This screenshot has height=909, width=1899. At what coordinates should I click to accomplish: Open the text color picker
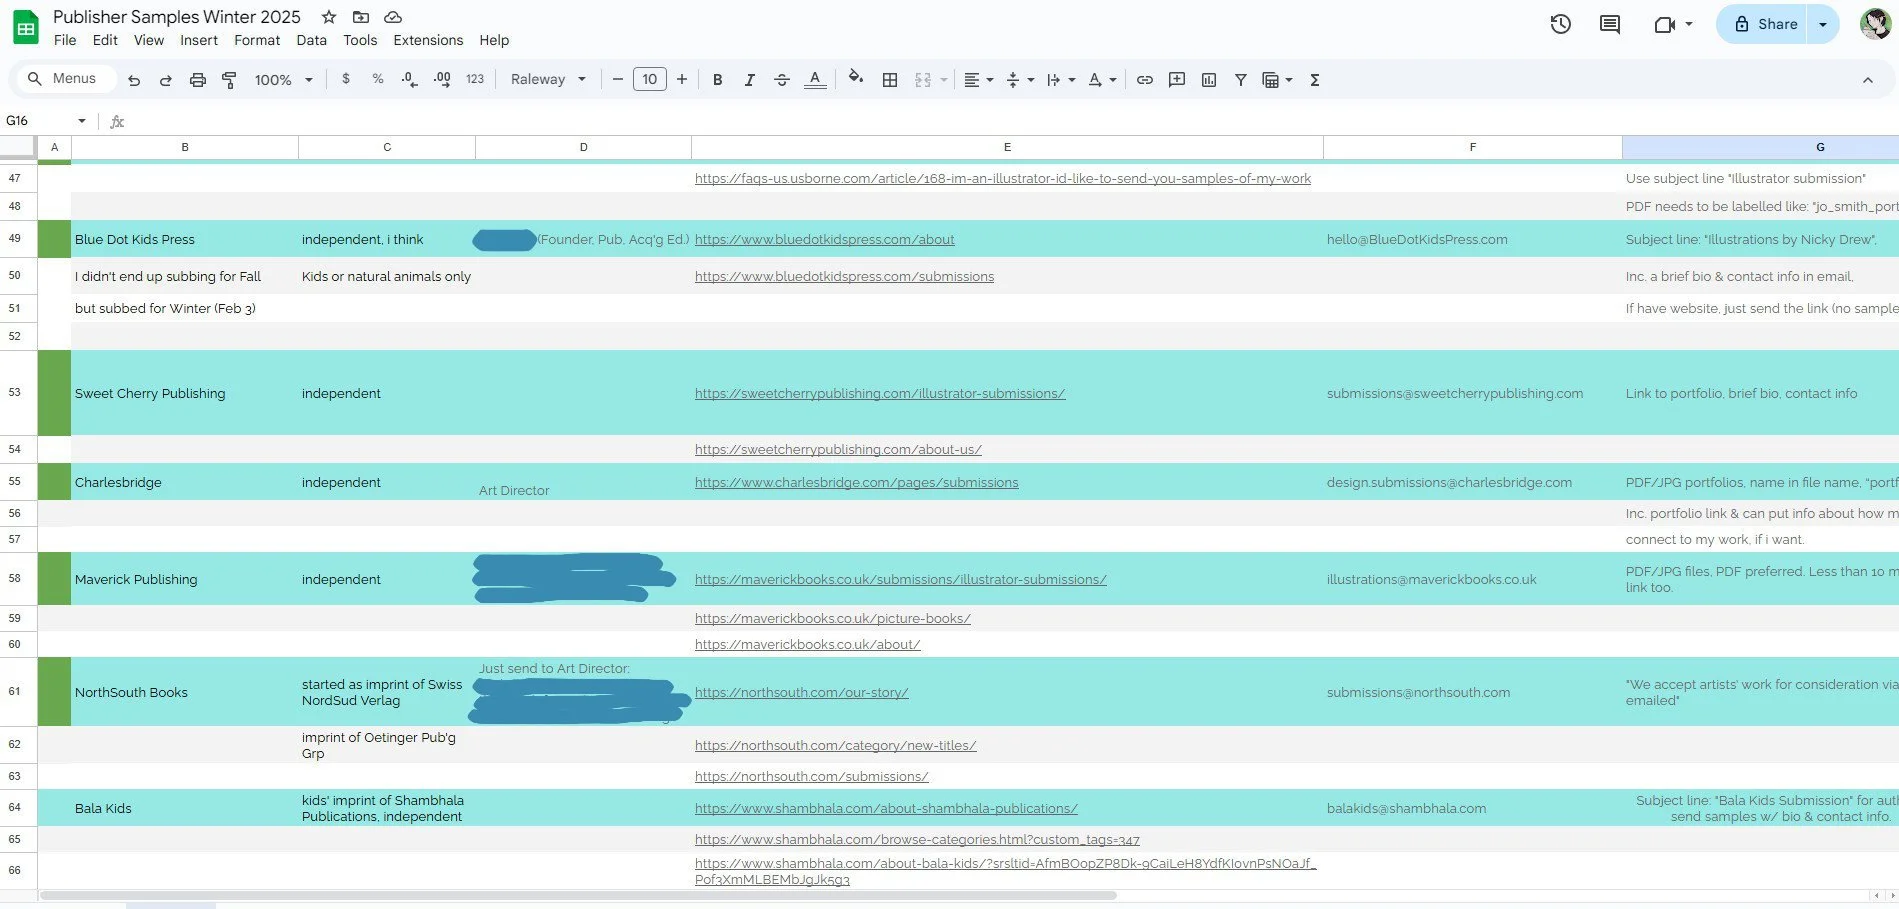point(815,80)
